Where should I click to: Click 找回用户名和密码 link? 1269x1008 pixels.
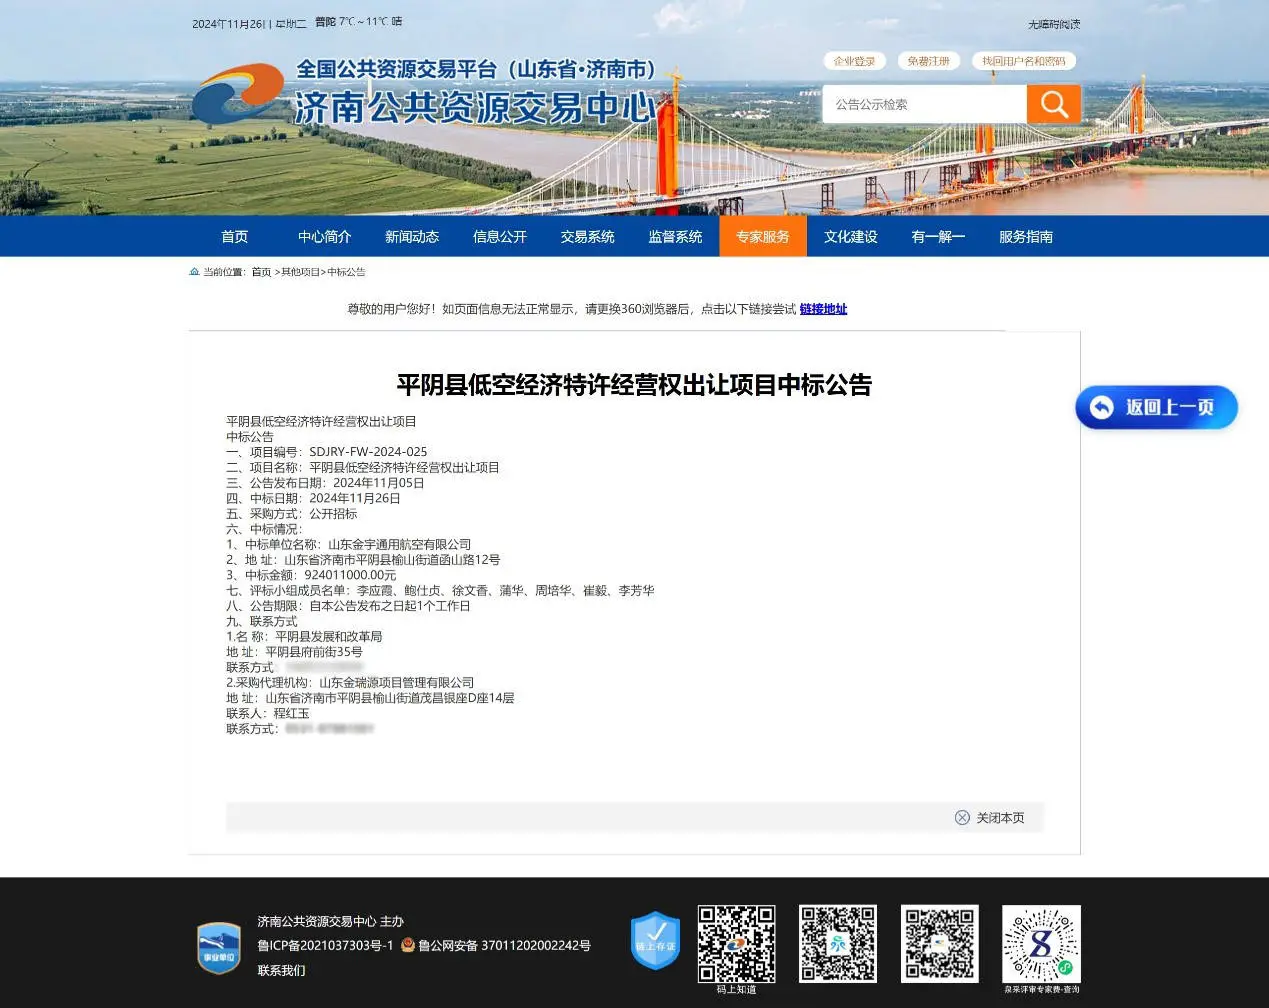pyautogui.click(x=1023, y=61)
